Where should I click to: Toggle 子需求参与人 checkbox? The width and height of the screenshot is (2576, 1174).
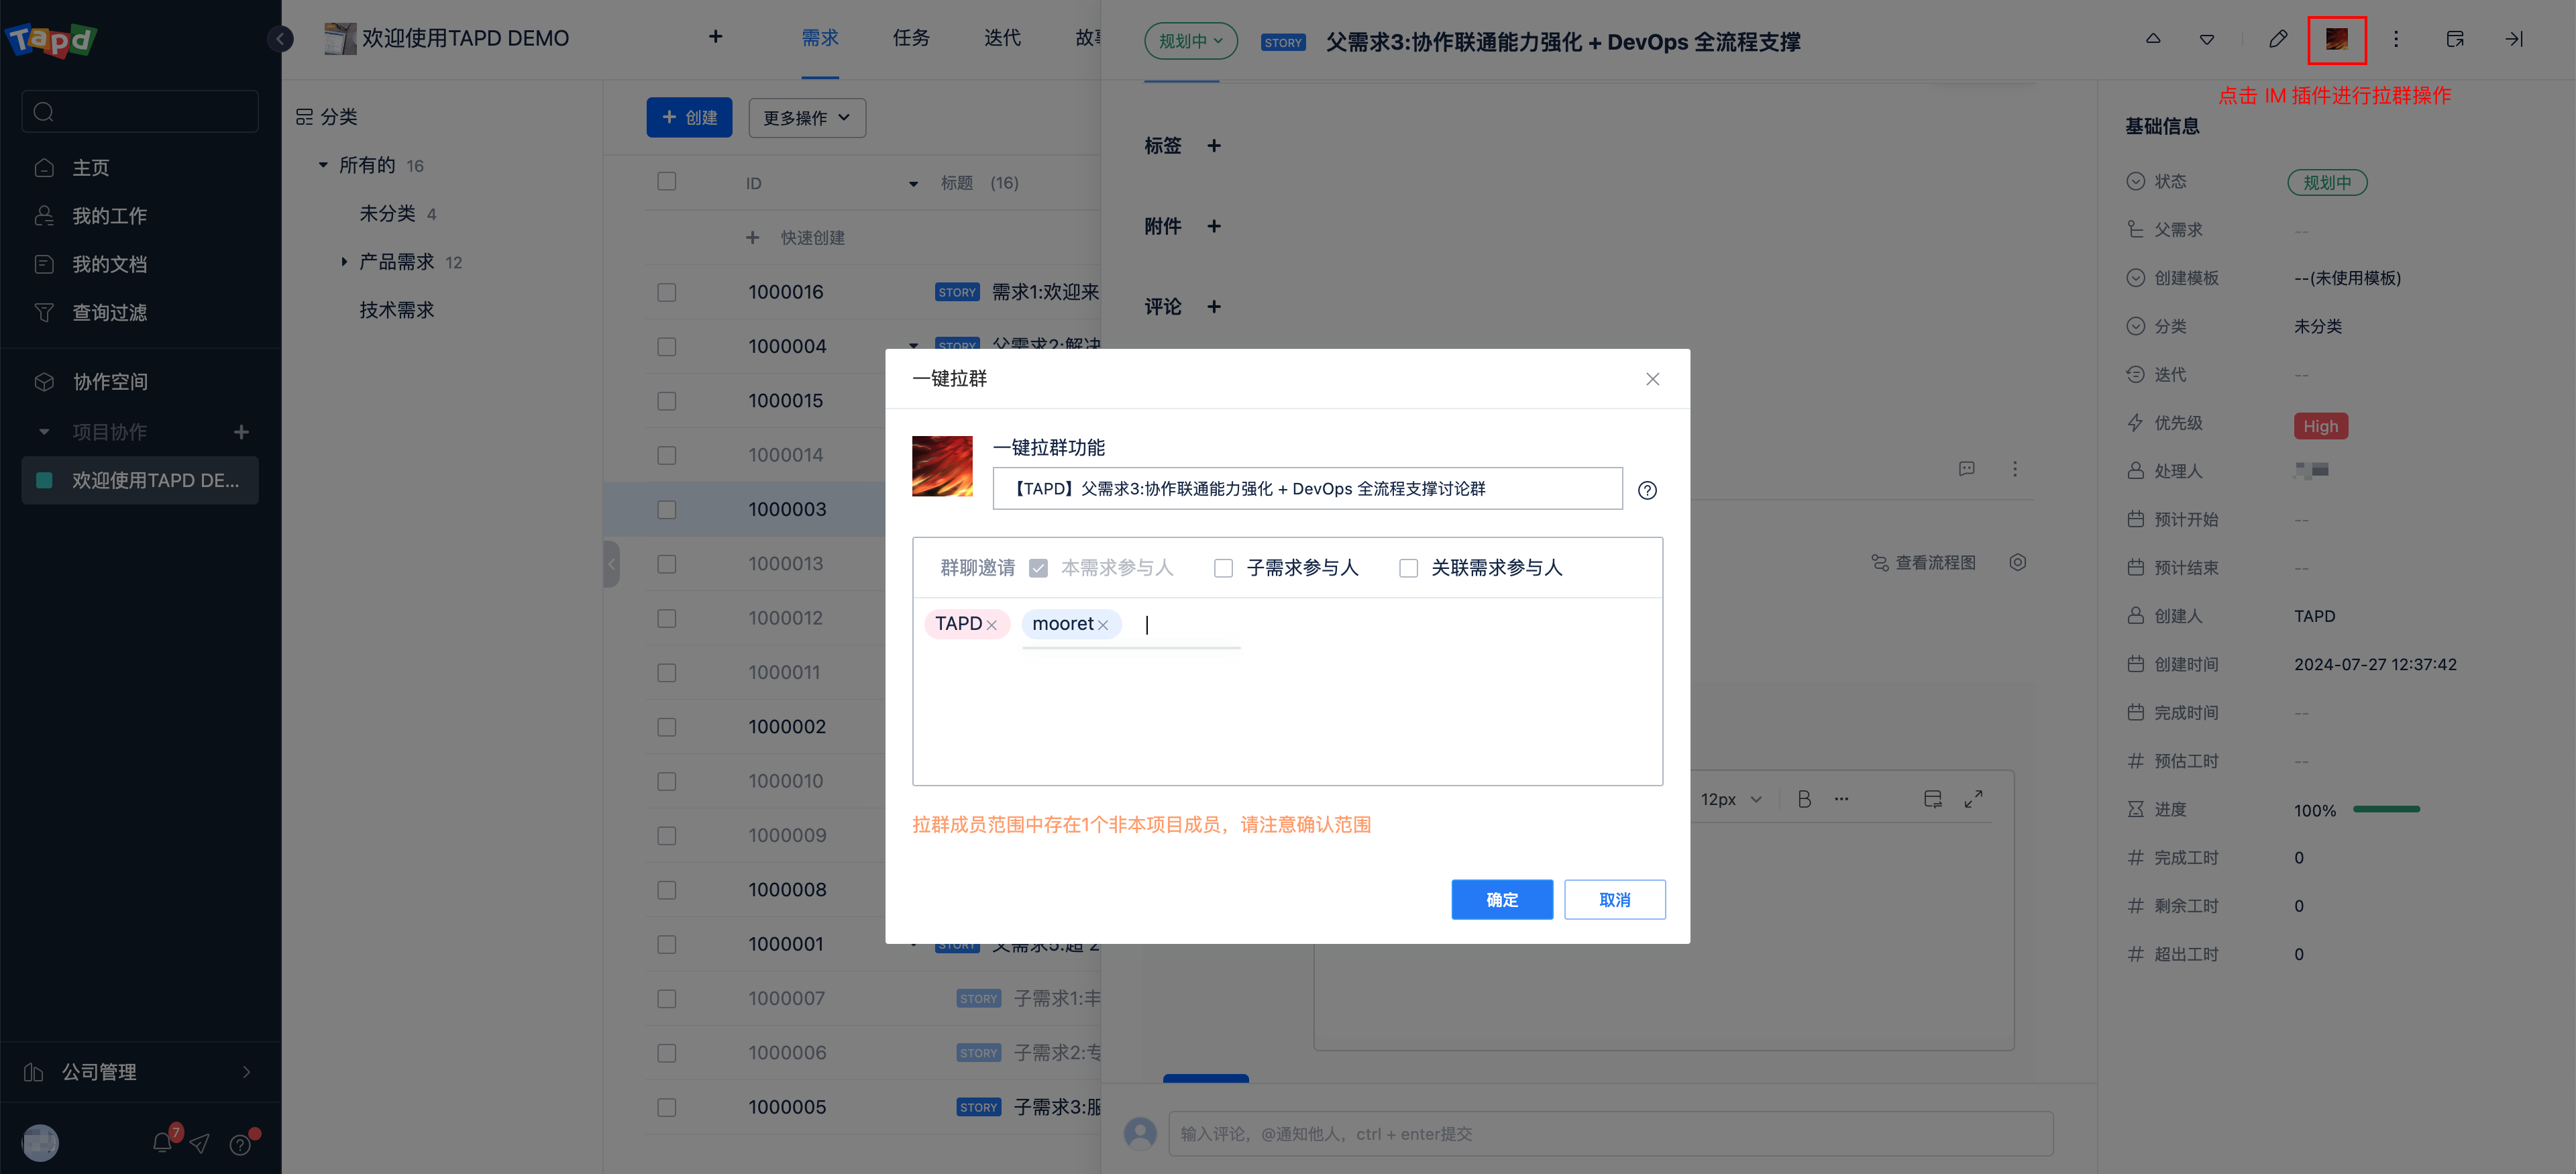(x=1223, y=568)
